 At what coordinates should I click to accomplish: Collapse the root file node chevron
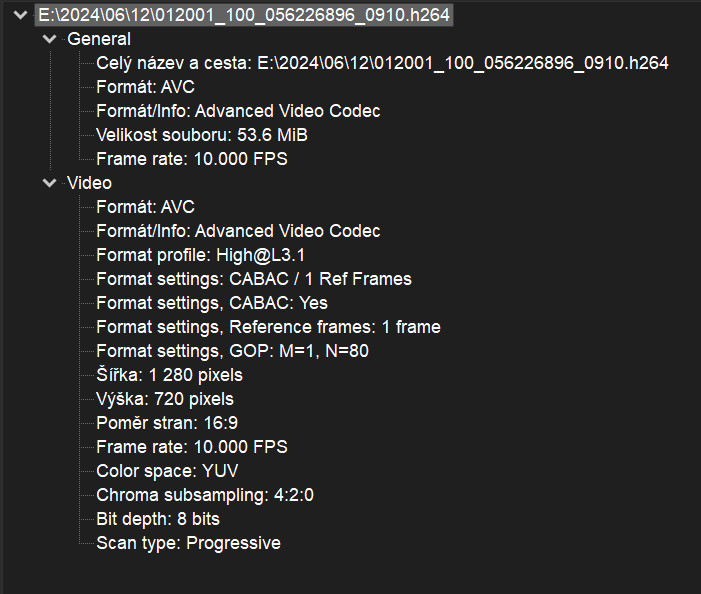click(20, 16)
